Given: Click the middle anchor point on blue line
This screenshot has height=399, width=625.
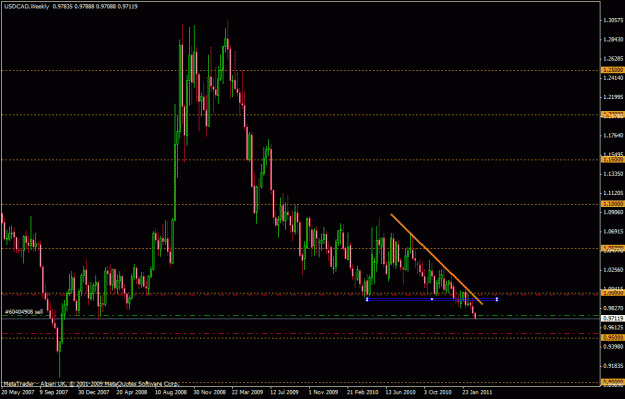Looking at the screenshot, I should point(432,299).
